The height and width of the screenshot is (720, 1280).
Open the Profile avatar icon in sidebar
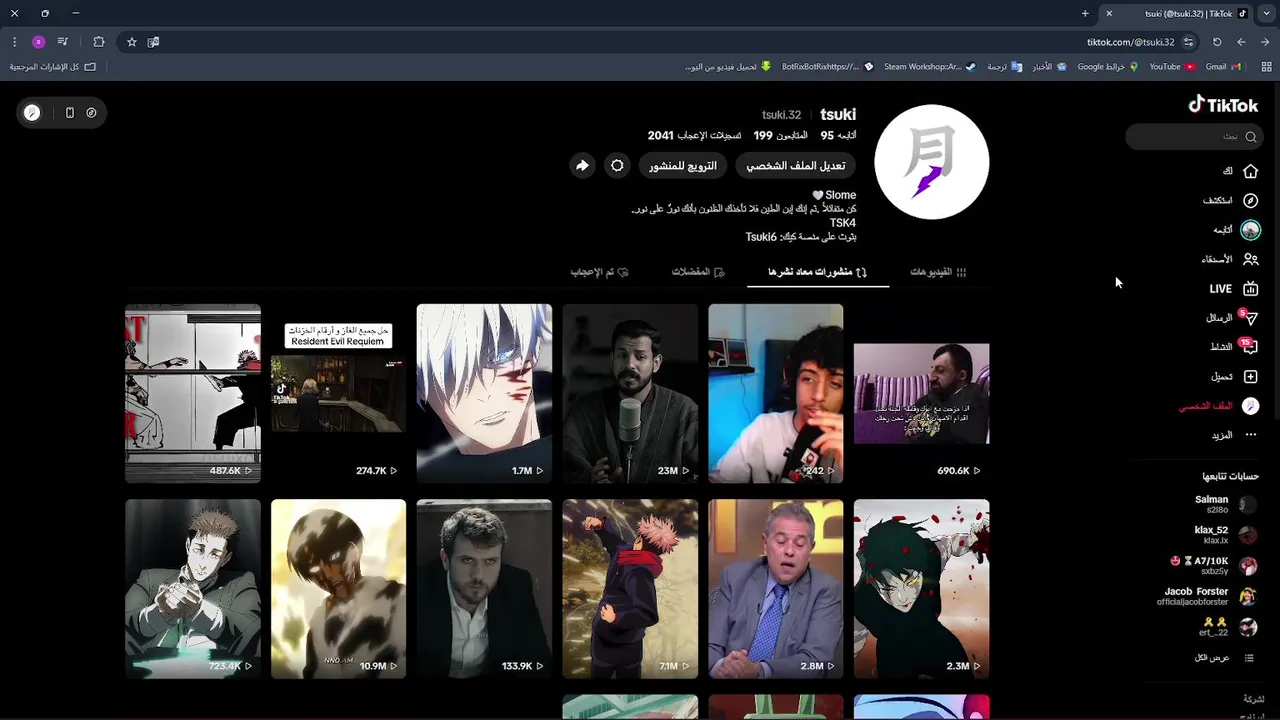pos(1250,406)
